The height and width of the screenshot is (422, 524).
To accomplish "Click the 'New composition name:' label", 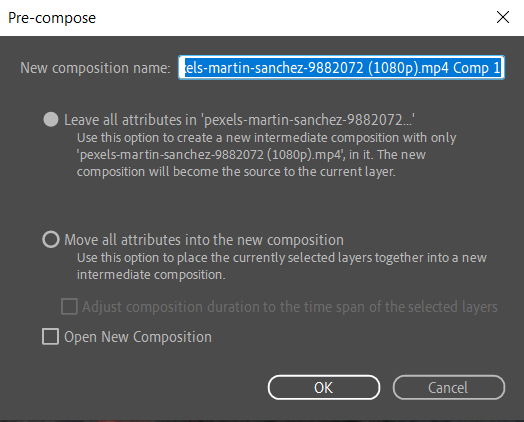I will [96, 68].
